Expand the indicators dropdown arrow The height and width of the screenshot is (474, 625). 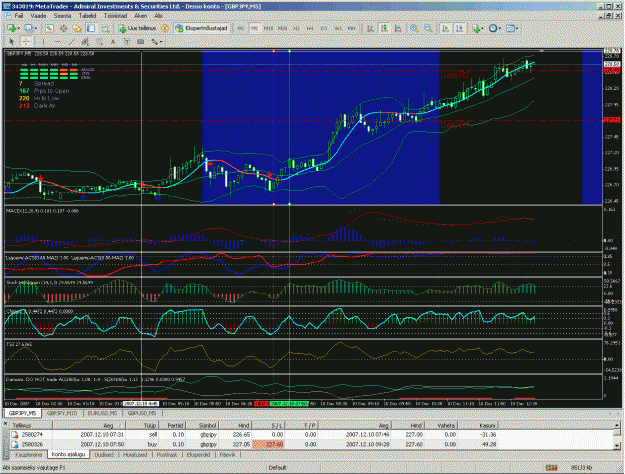click(482, 28)
